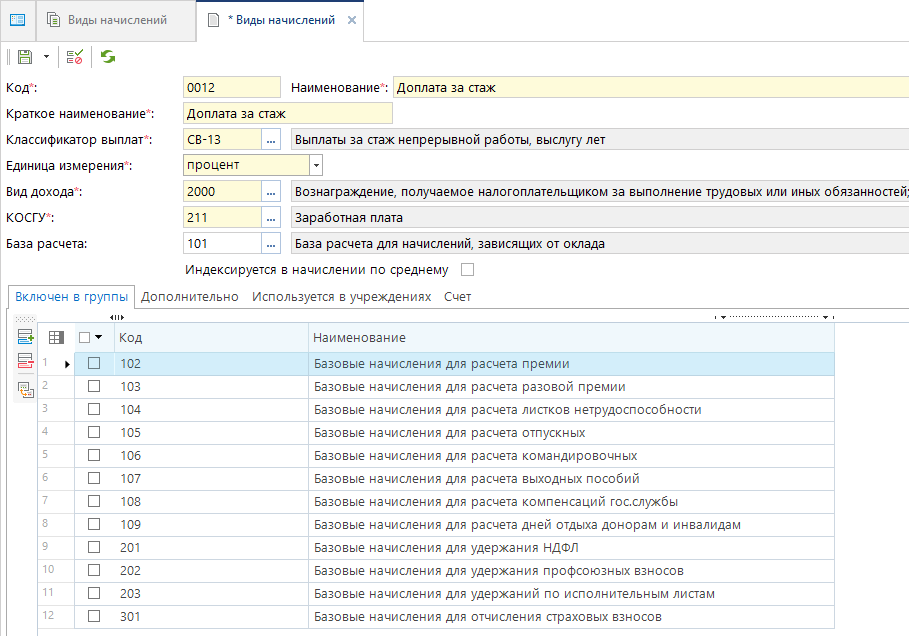
Task: Open the column chooser grid icon
Action: tap(57, 338)
